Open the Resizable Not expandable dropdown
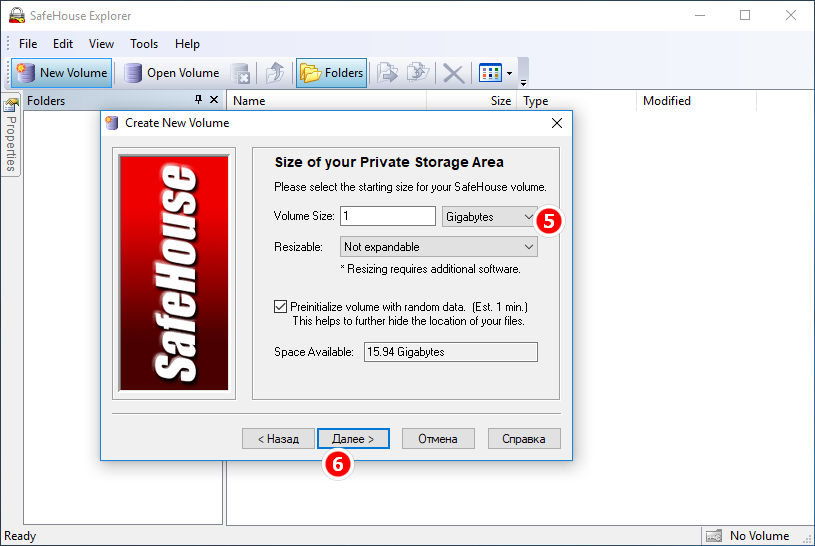815x546 pixels. coord(439,247)
